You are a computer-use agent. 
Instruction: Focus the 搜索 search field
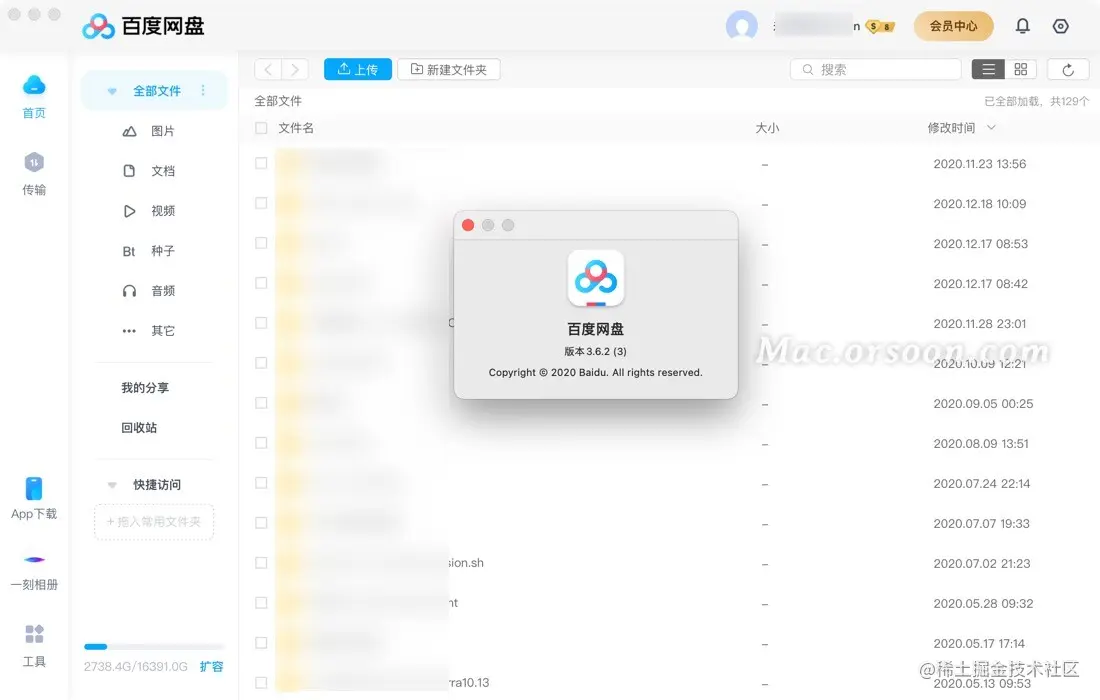pyautogui.click(x=876, y=69)
